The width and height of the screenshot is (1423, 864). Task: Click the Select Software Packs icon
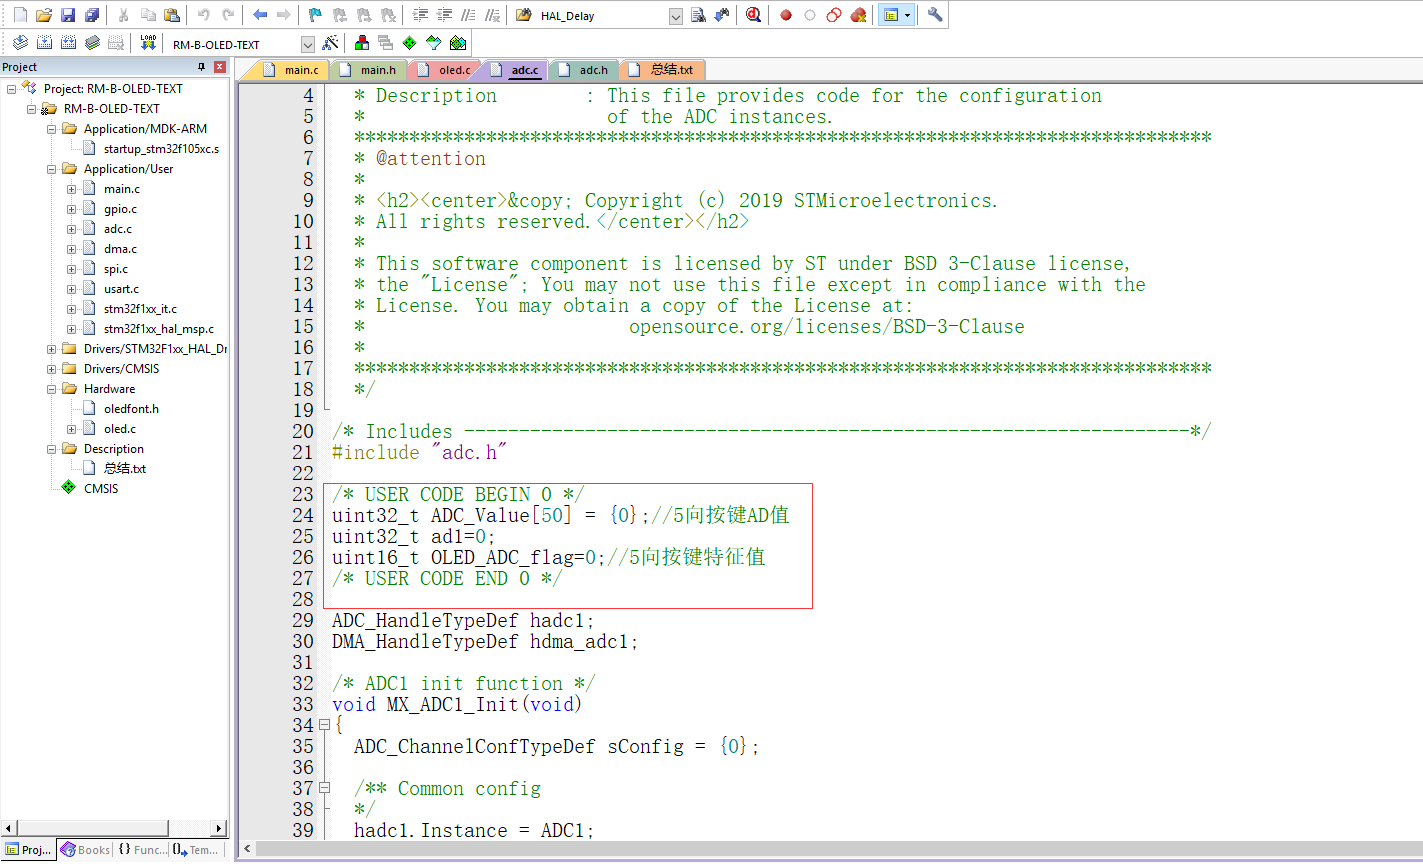pos(433,43)
